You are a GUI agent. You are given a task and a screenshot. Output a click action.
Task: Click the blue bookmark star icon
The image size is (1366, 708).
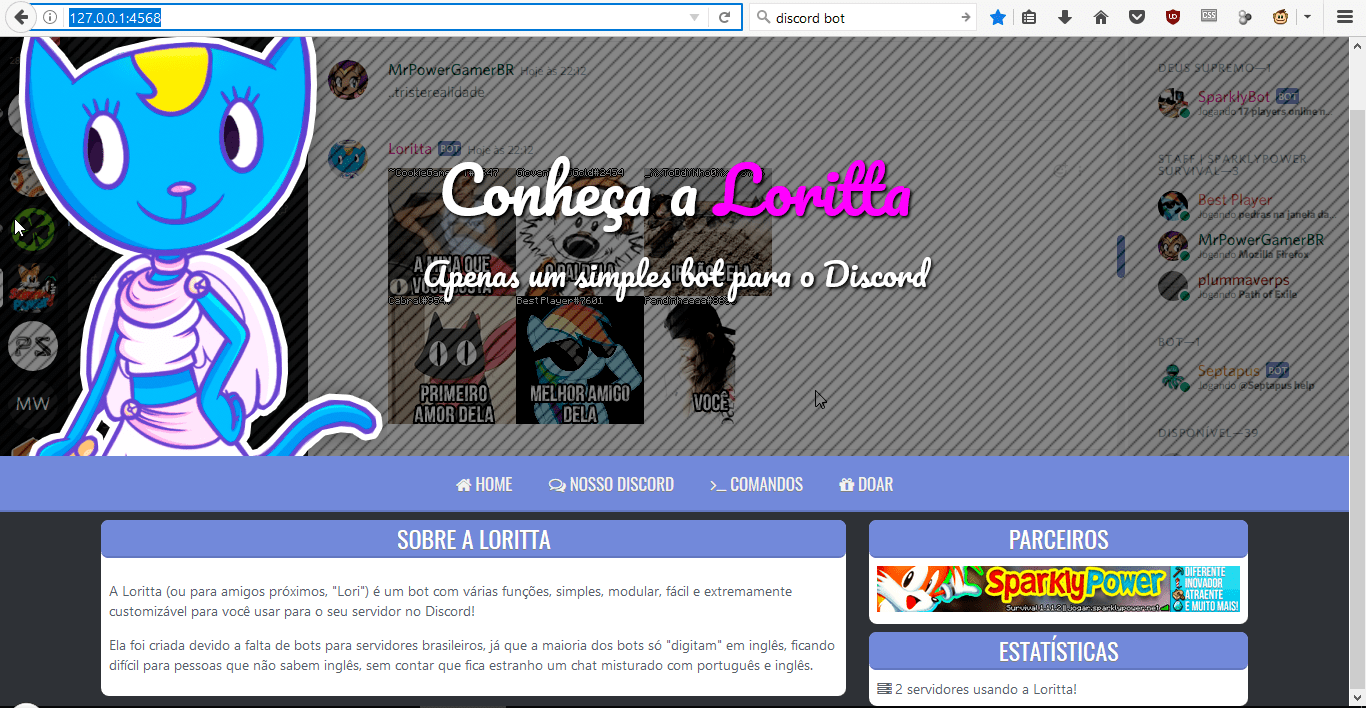[997, 17]
